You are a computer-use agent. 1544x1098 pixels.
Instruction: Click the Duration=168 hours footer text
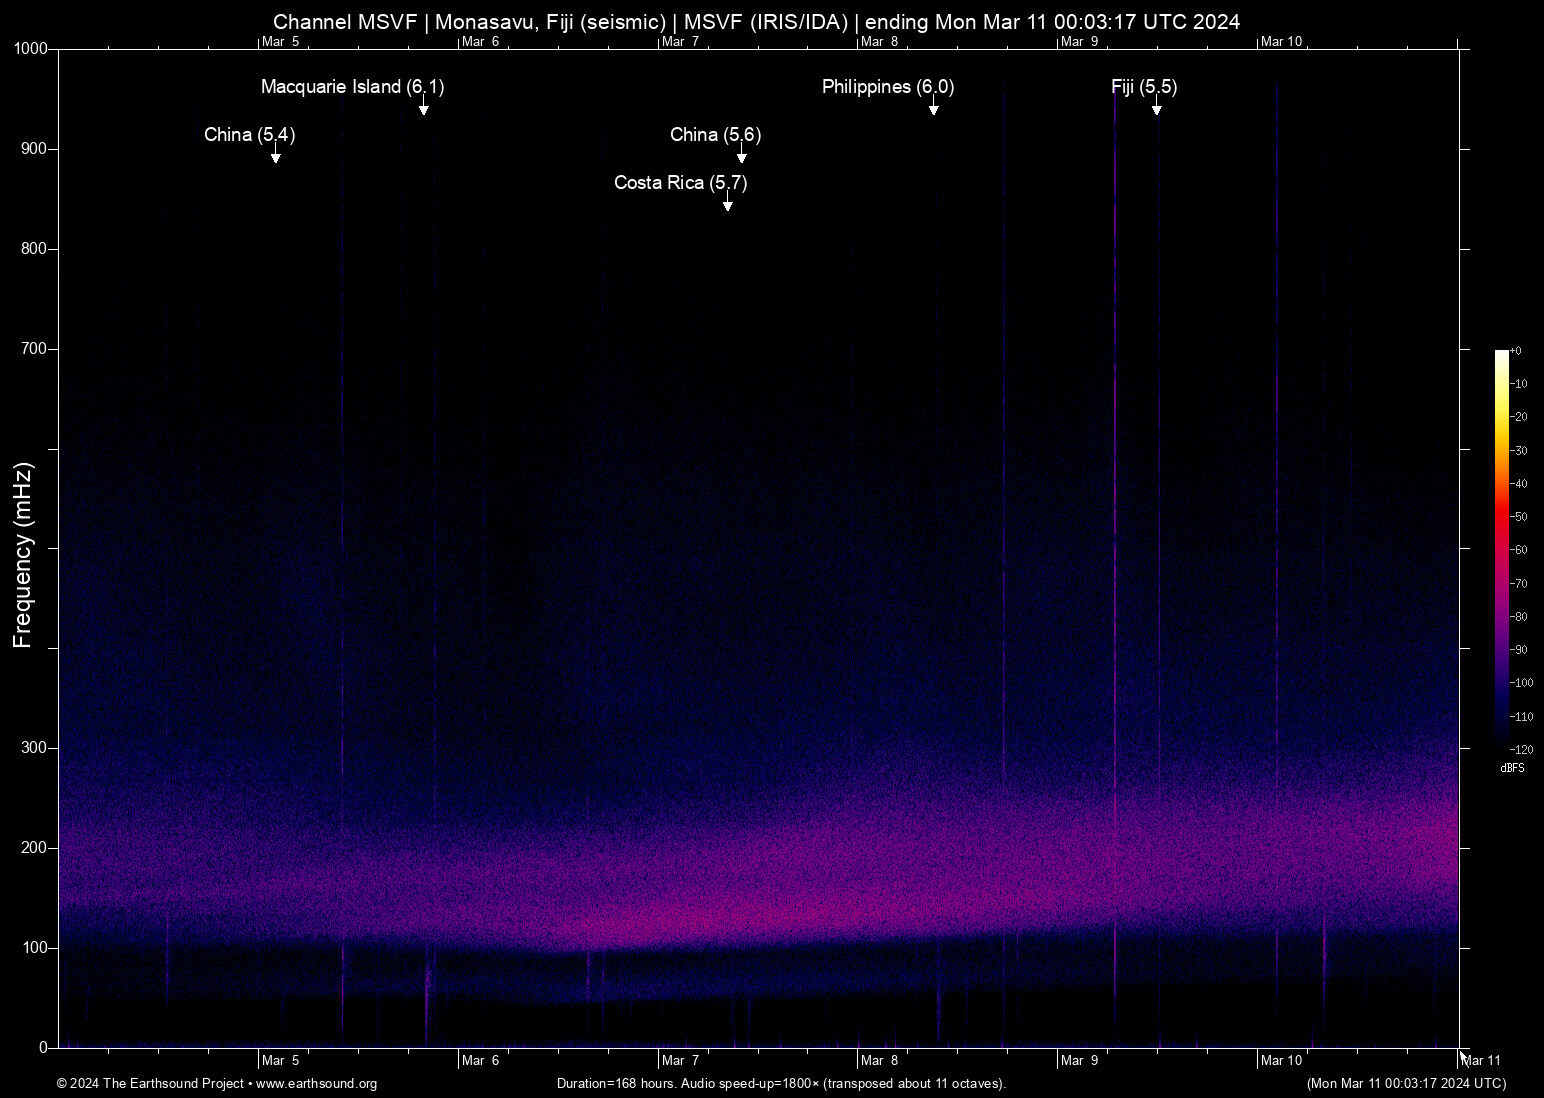click(x=781, y=1084)
